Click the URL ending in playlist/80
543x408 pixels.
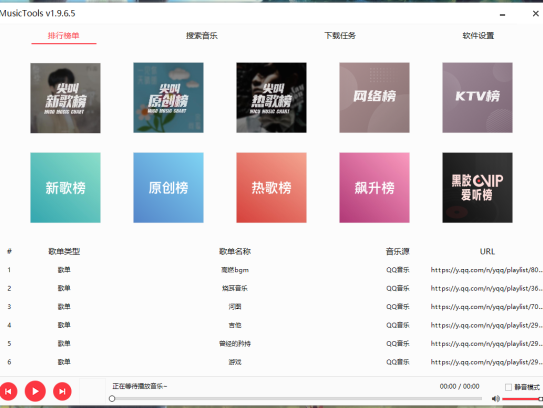[487, 270]
